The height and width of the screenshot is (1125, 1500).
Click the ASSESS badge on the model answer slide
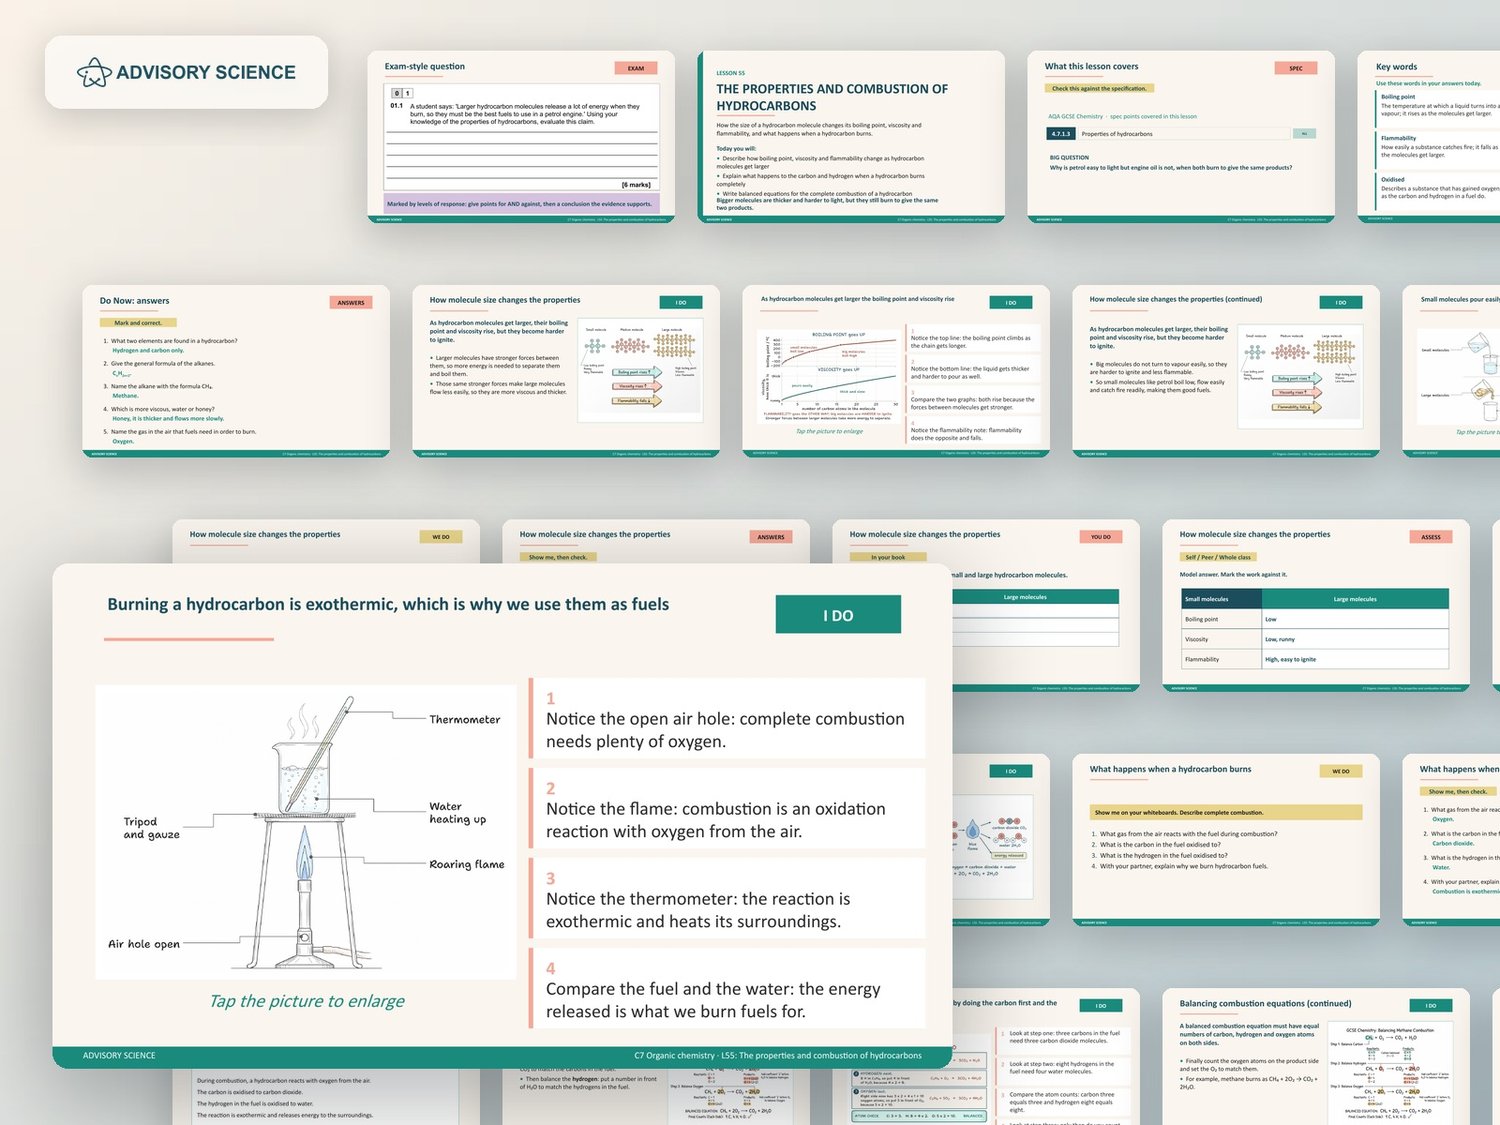1431,537
